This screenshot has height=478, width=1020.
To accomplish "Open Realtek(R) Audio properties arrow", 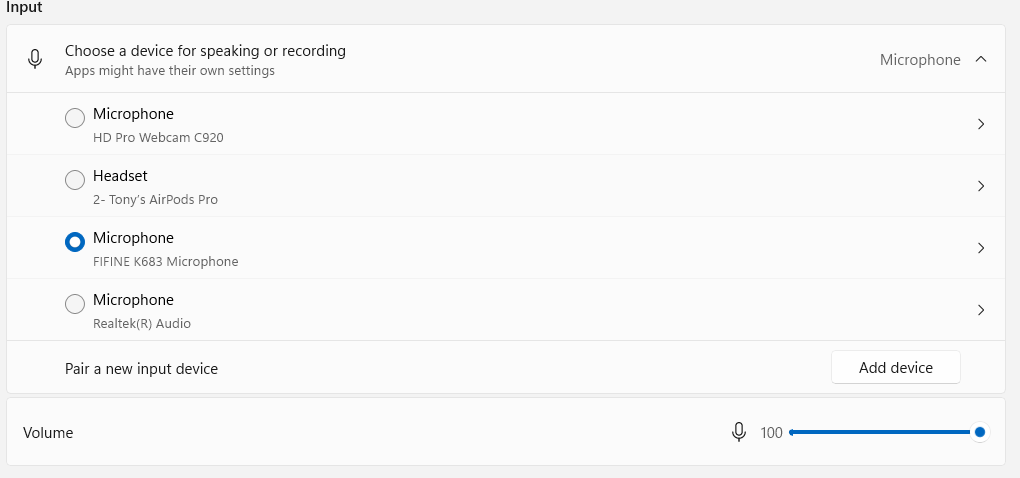I will coord(981,310).
